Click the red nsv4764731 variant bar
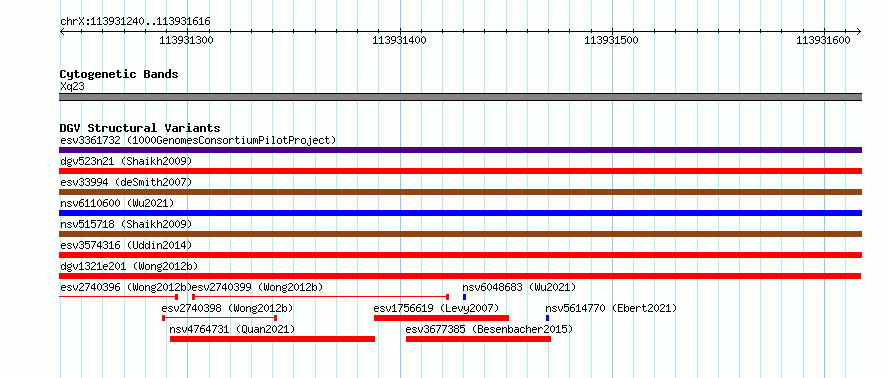The width and height of the screenshot is (890, 378). point(272,339)
